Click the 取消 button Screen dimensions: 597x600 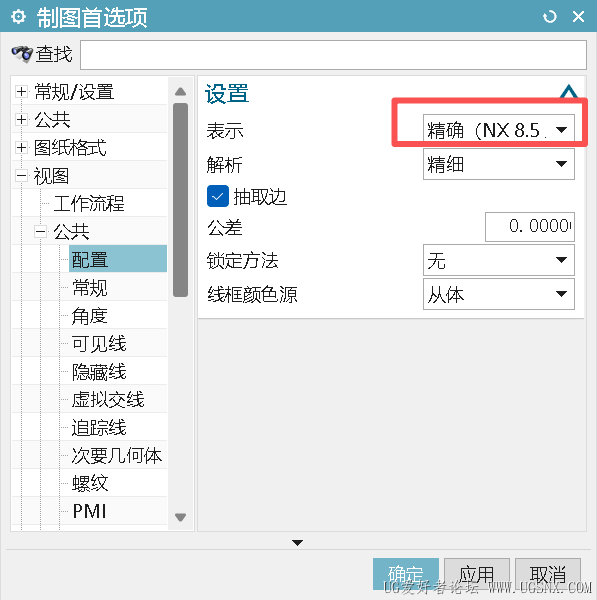(548, 574)
